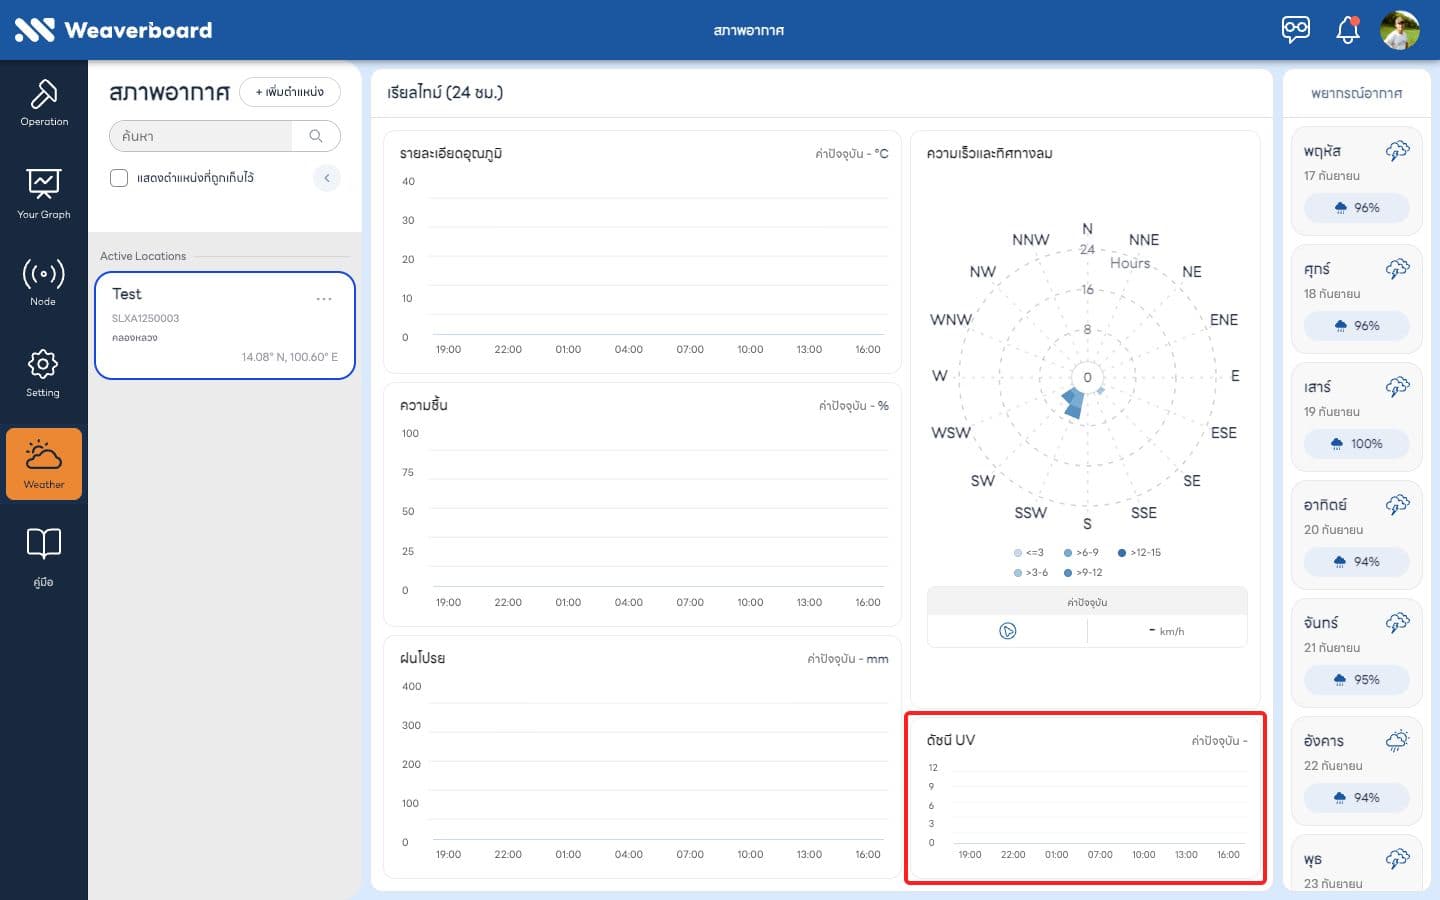Click the rain cloud icon for อาทิตย์
The height and width of the screenshot is (900, 1440).
pyautogui.click(x=1397, y=505)
